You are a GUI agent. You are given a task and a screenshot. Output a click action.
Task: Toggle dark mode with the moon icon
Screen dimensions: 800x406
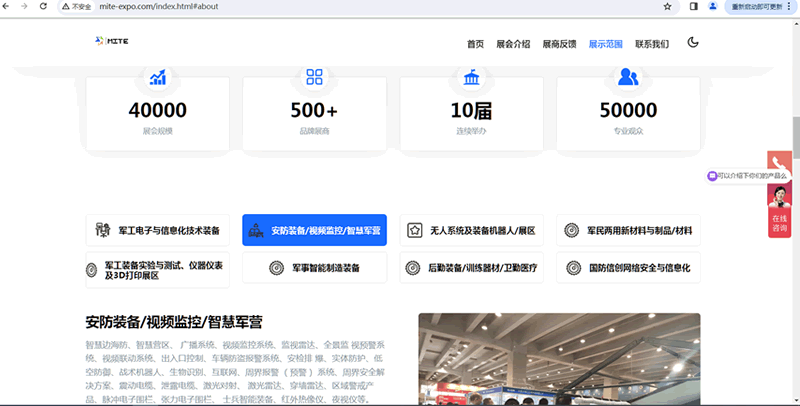(693, 43)
